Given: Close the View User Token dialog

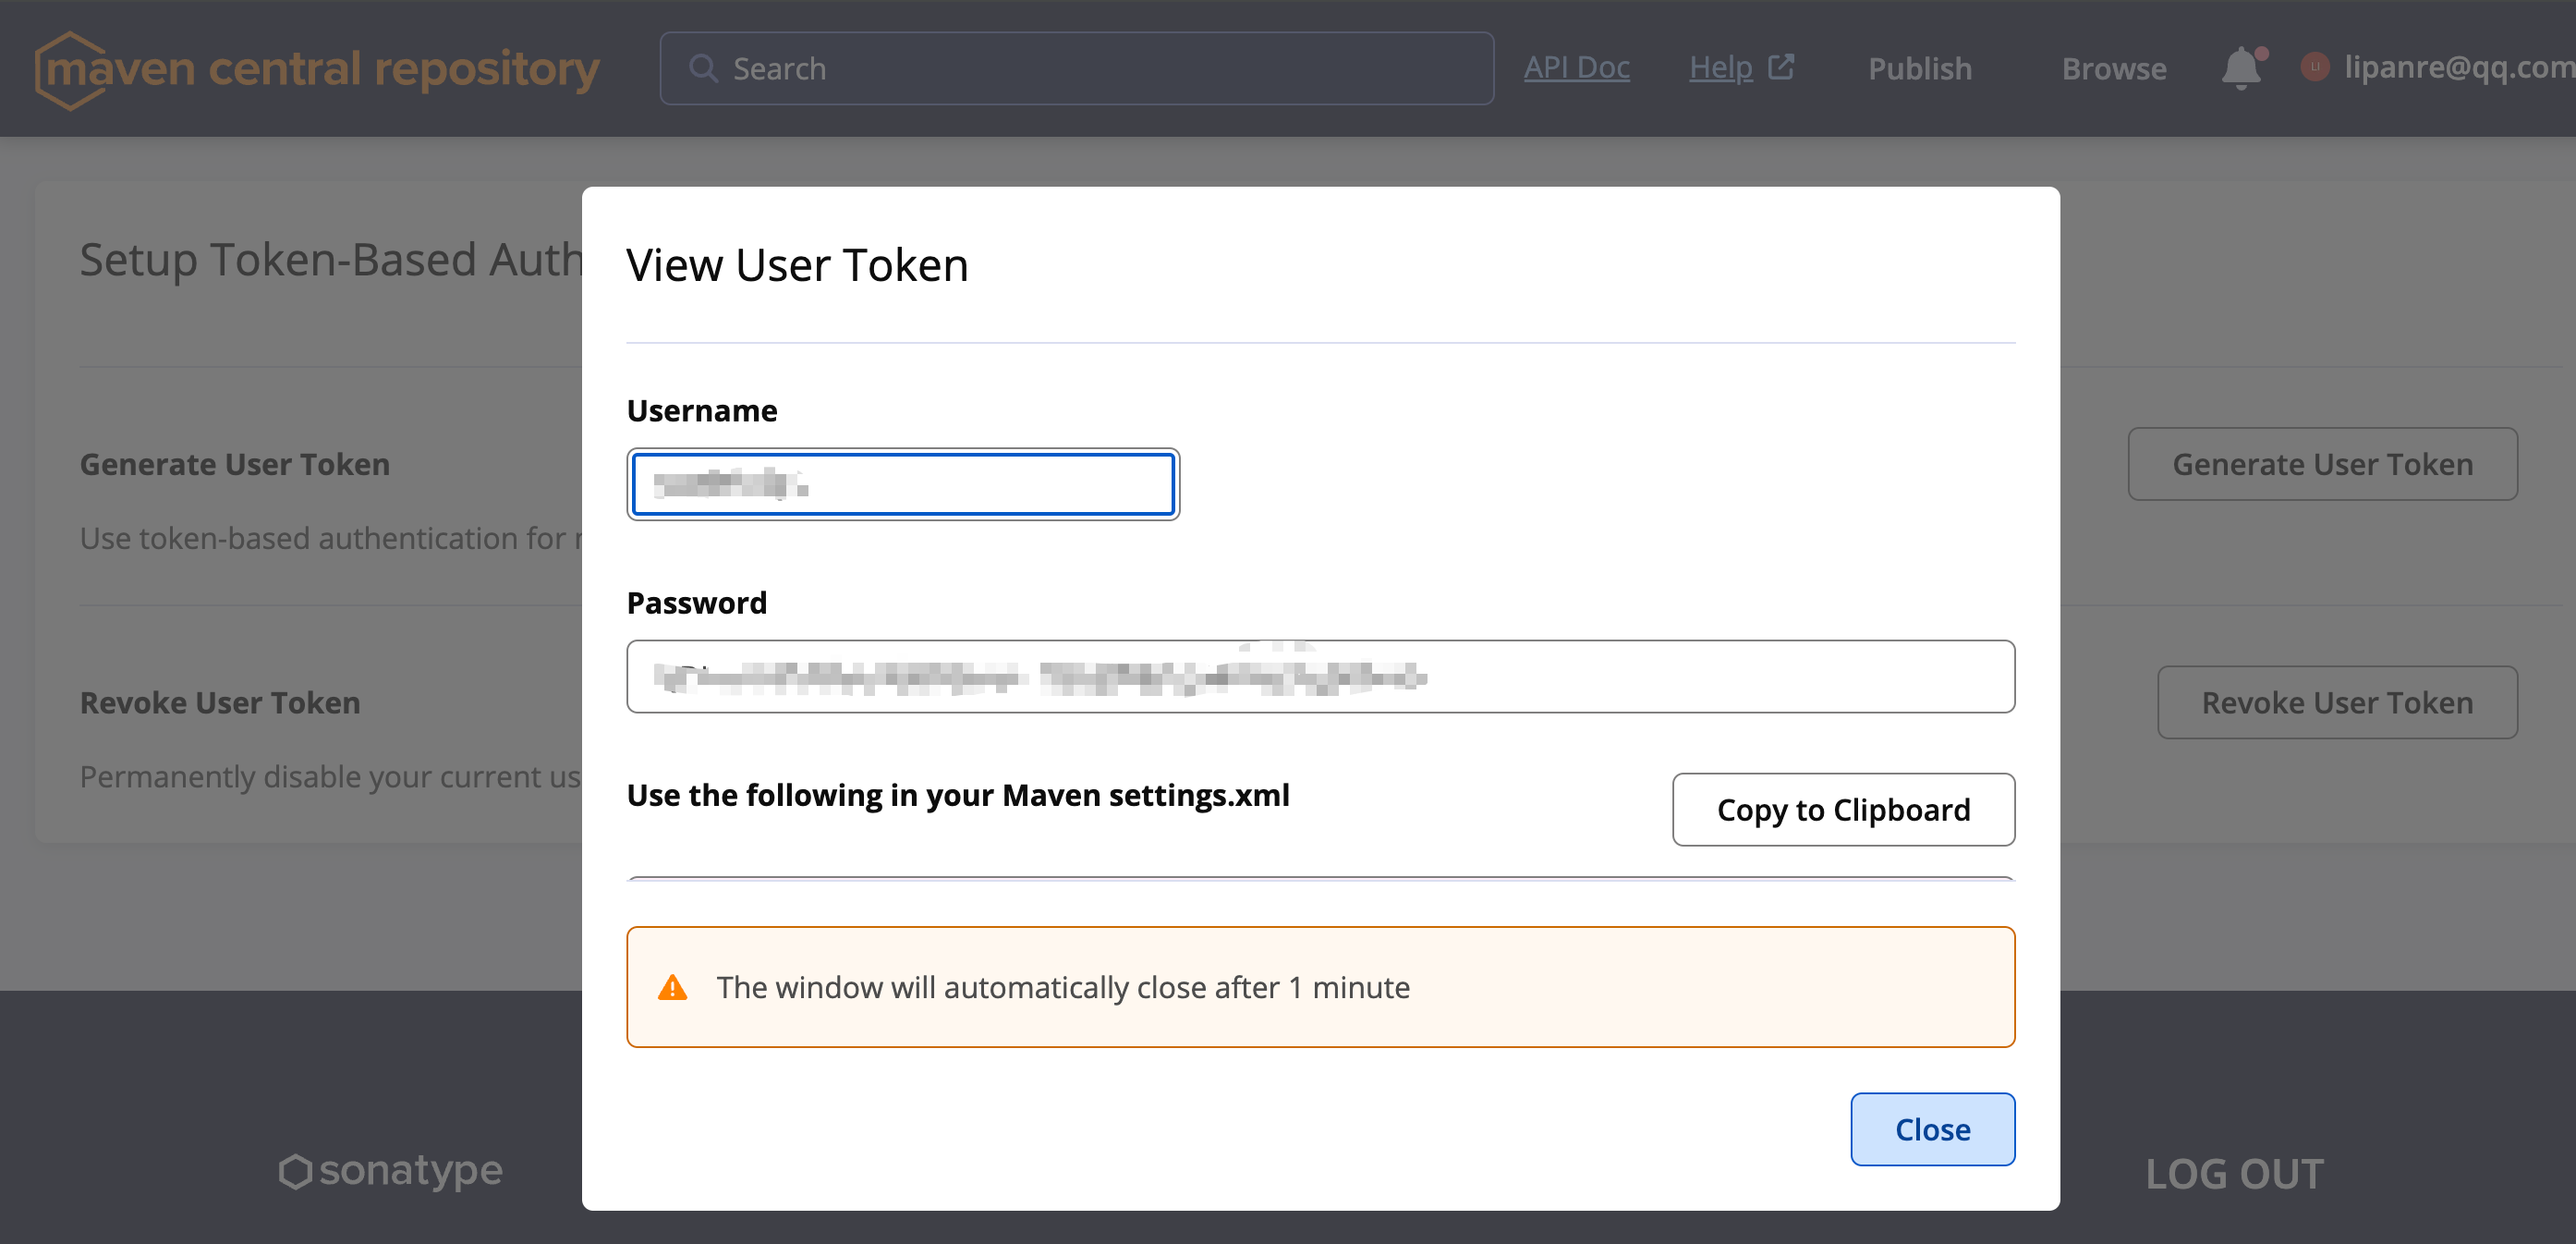Looking at the screenshot, I should (x=1931, y=1129).
